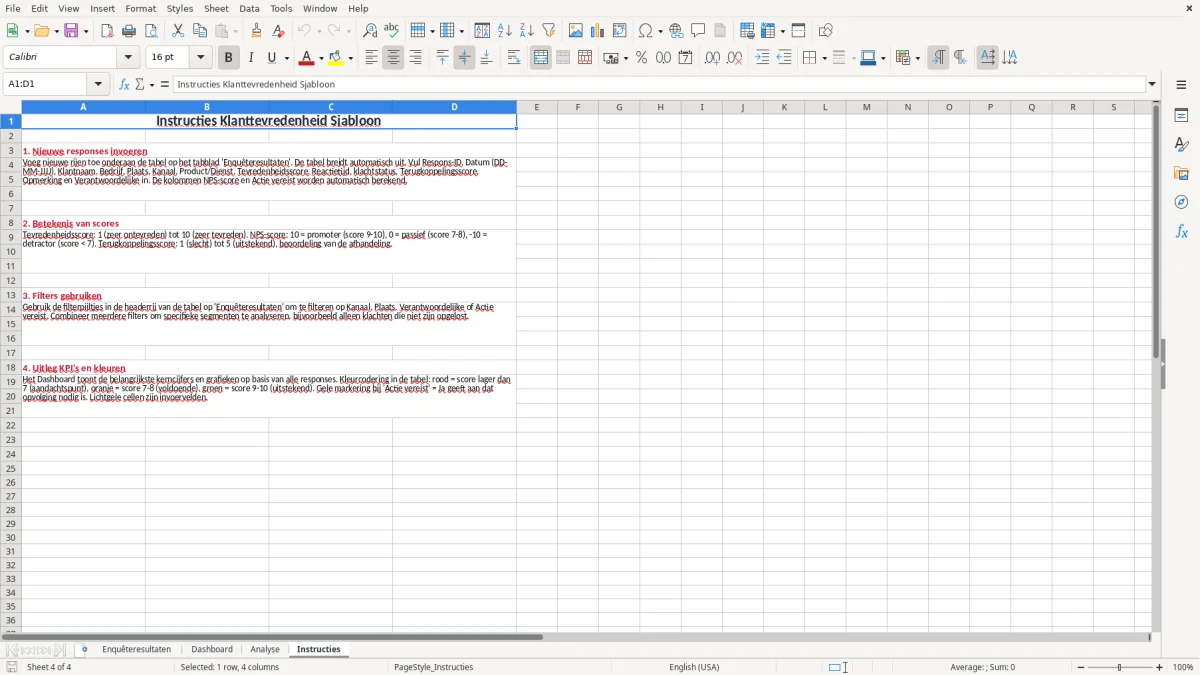The width and height of the screenshot is (1200, 675).
Task: Open the Save document icon
Action: 71,31
